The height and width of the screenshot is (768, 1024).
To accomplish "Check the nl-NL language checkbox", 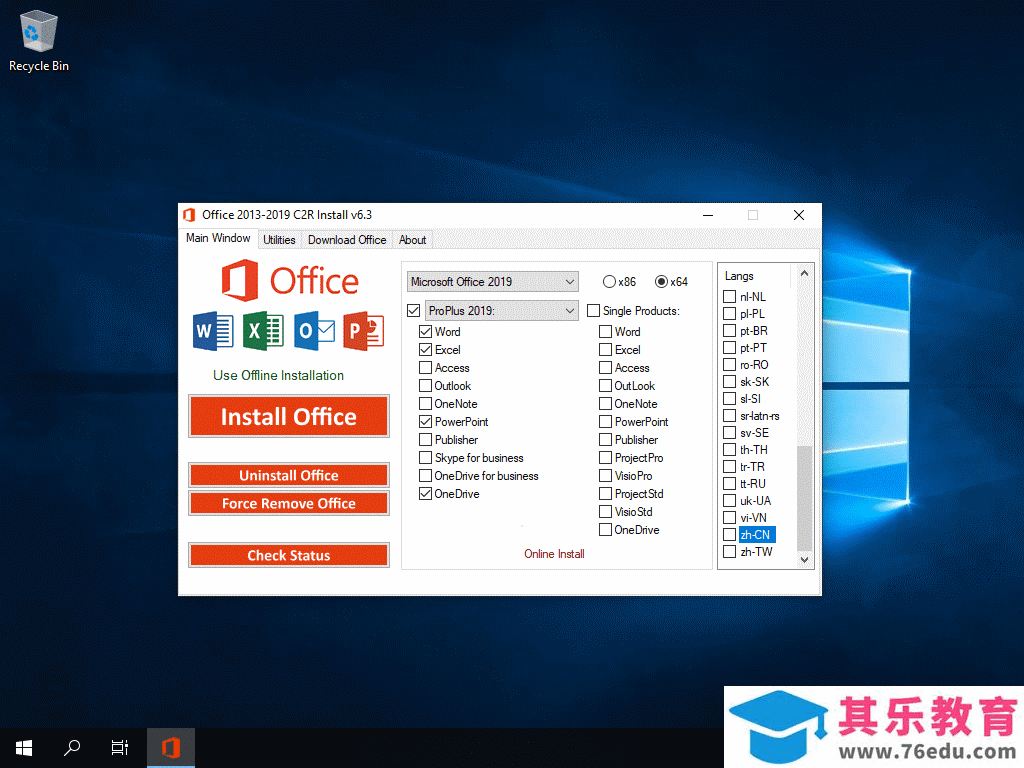I will 729,296.
